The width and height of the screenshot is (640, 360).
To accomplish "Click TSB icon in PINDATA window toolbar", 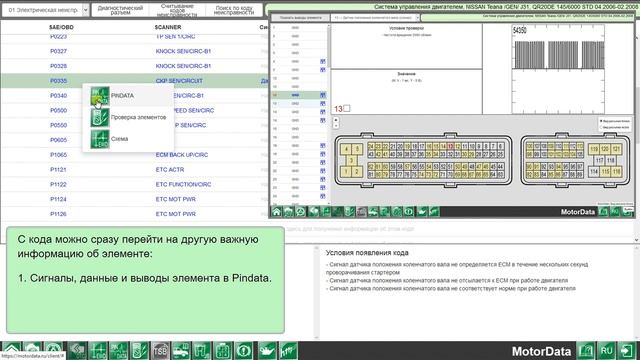I will point(361,211).
